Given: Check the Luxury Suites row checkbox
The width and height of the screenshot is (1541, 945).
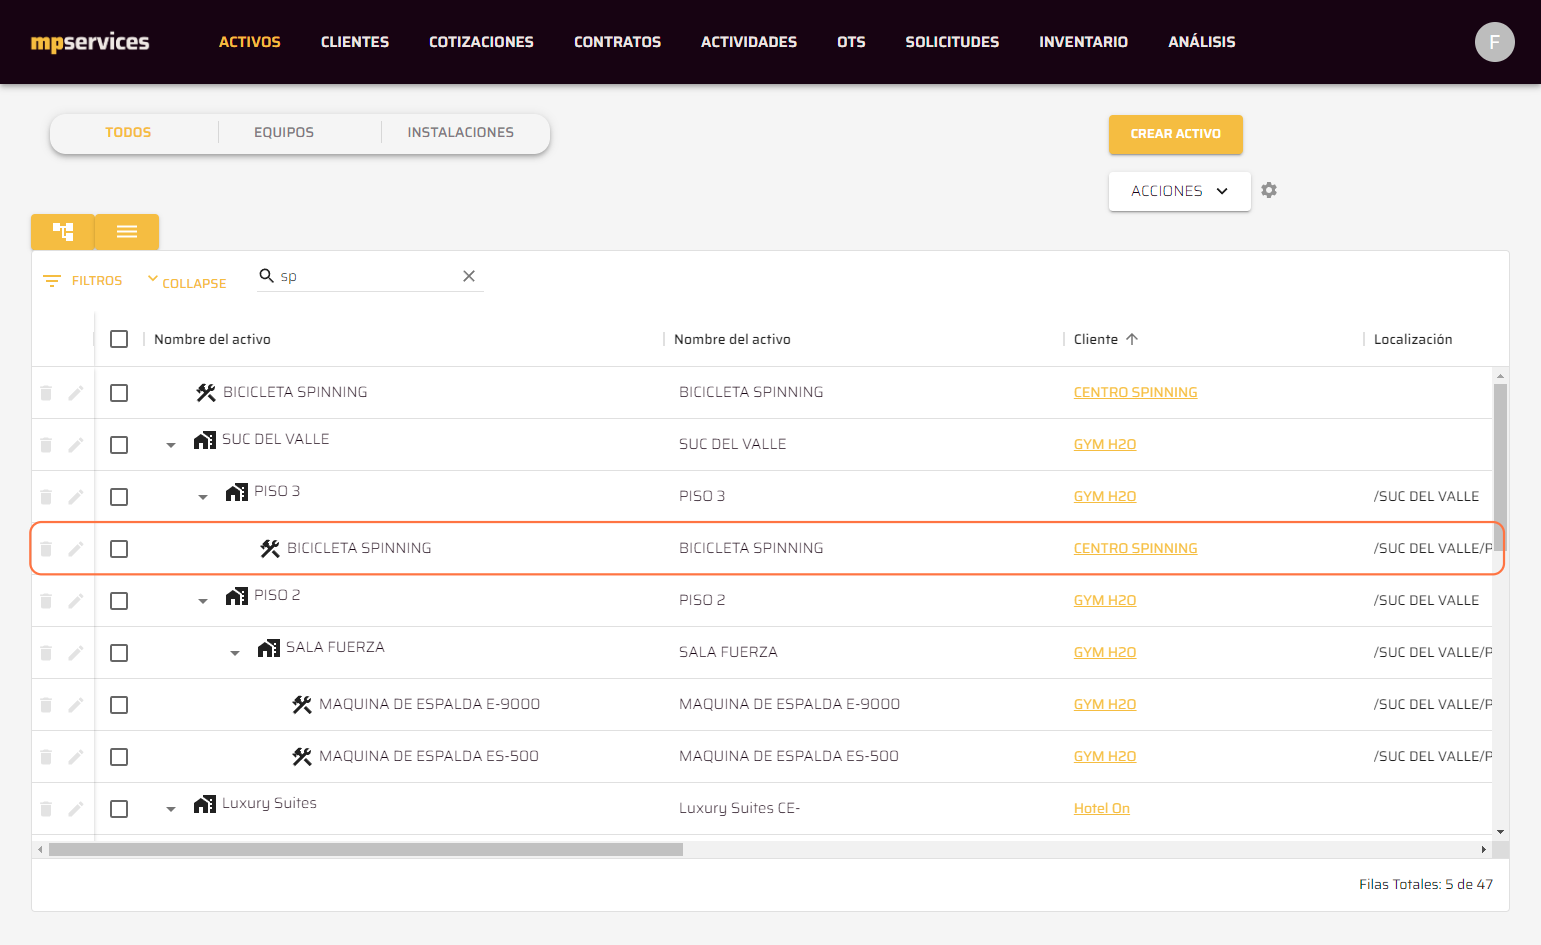Looking at the screenshot, I should coord(119,809).
